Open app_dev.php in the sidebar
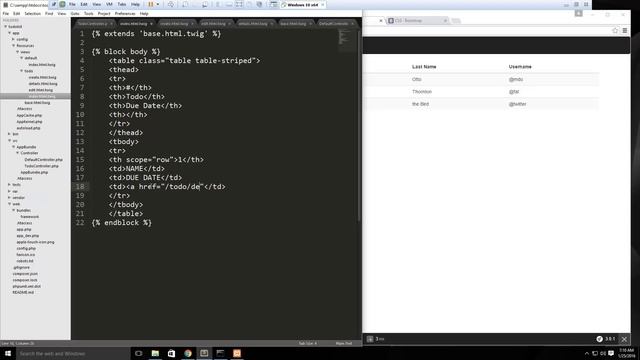 point(27,236)
